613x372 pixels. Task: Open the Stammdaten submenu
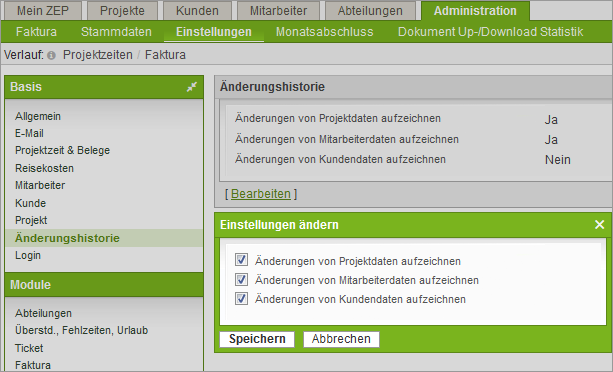coord(116,32)
